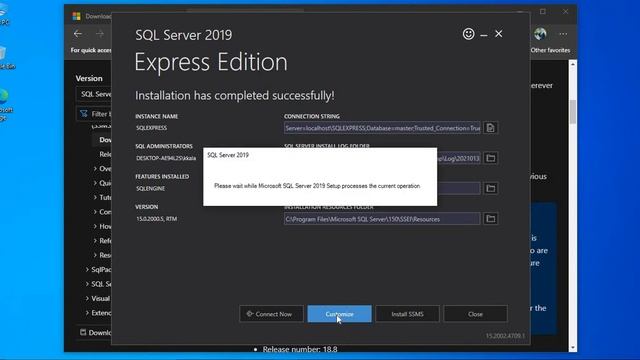Screen dimensions: 640x360
Task: Expand the Hov sidebar tree item
Action: point(95,226)
